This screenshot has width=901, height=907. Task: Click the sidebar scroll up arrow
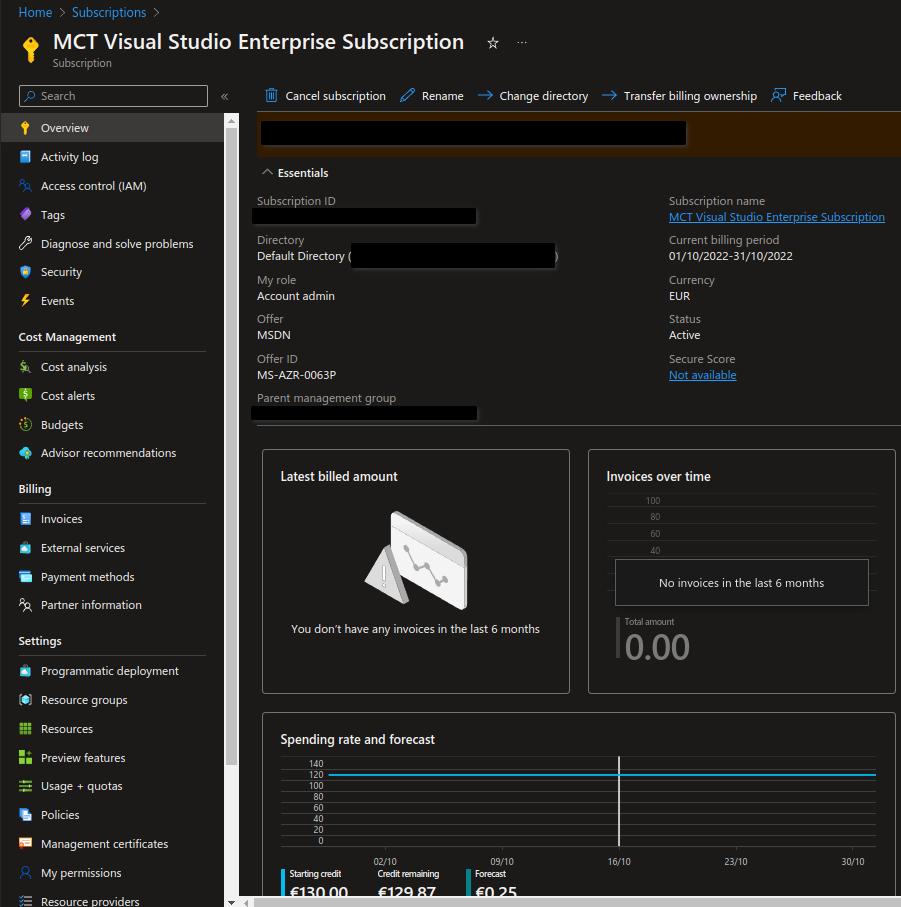point(231,121)
